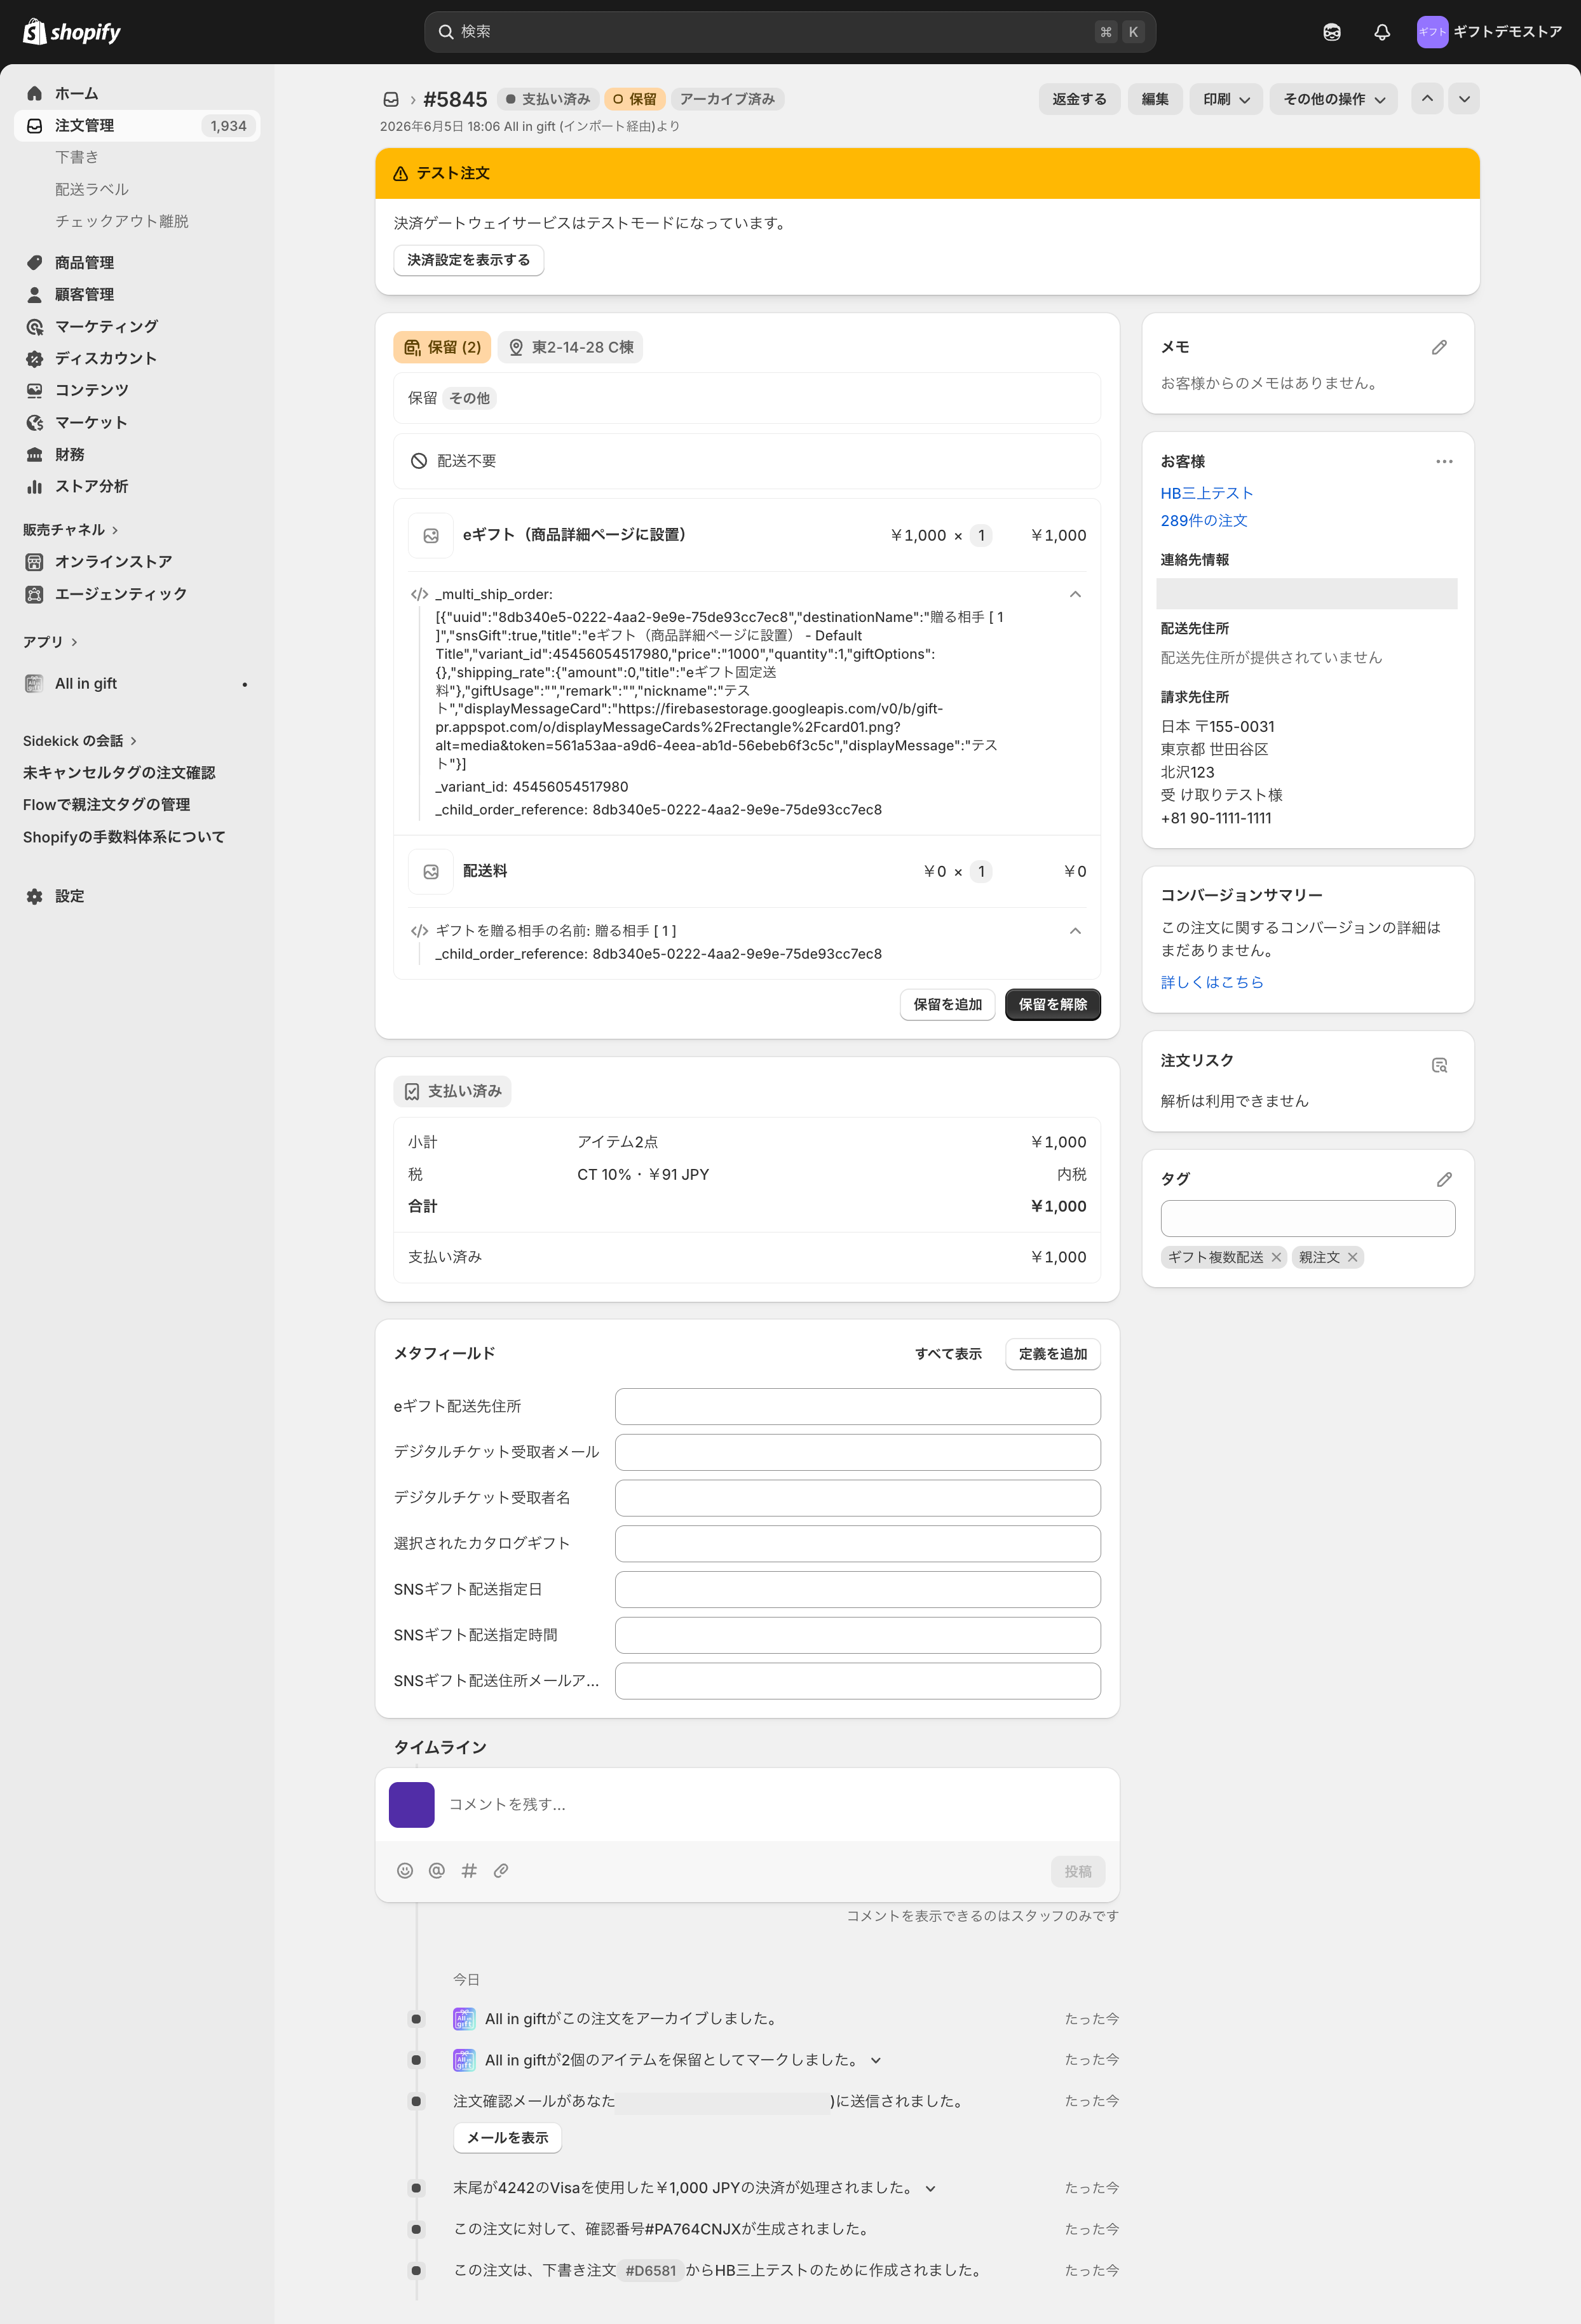Edit タグ with pencil icon
This screenshot has width=1581, height=2324.
[x=1444, y=1179]
